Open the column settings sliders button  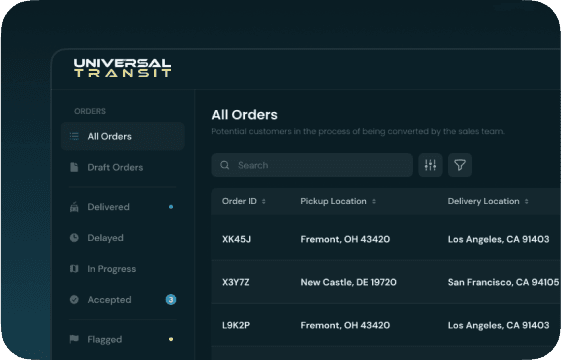click(x=430, y=165)
